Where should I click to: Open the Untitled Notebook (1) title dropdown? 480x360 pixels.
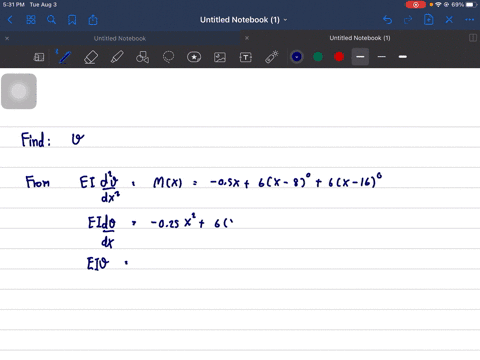click(x=243, y=20)
